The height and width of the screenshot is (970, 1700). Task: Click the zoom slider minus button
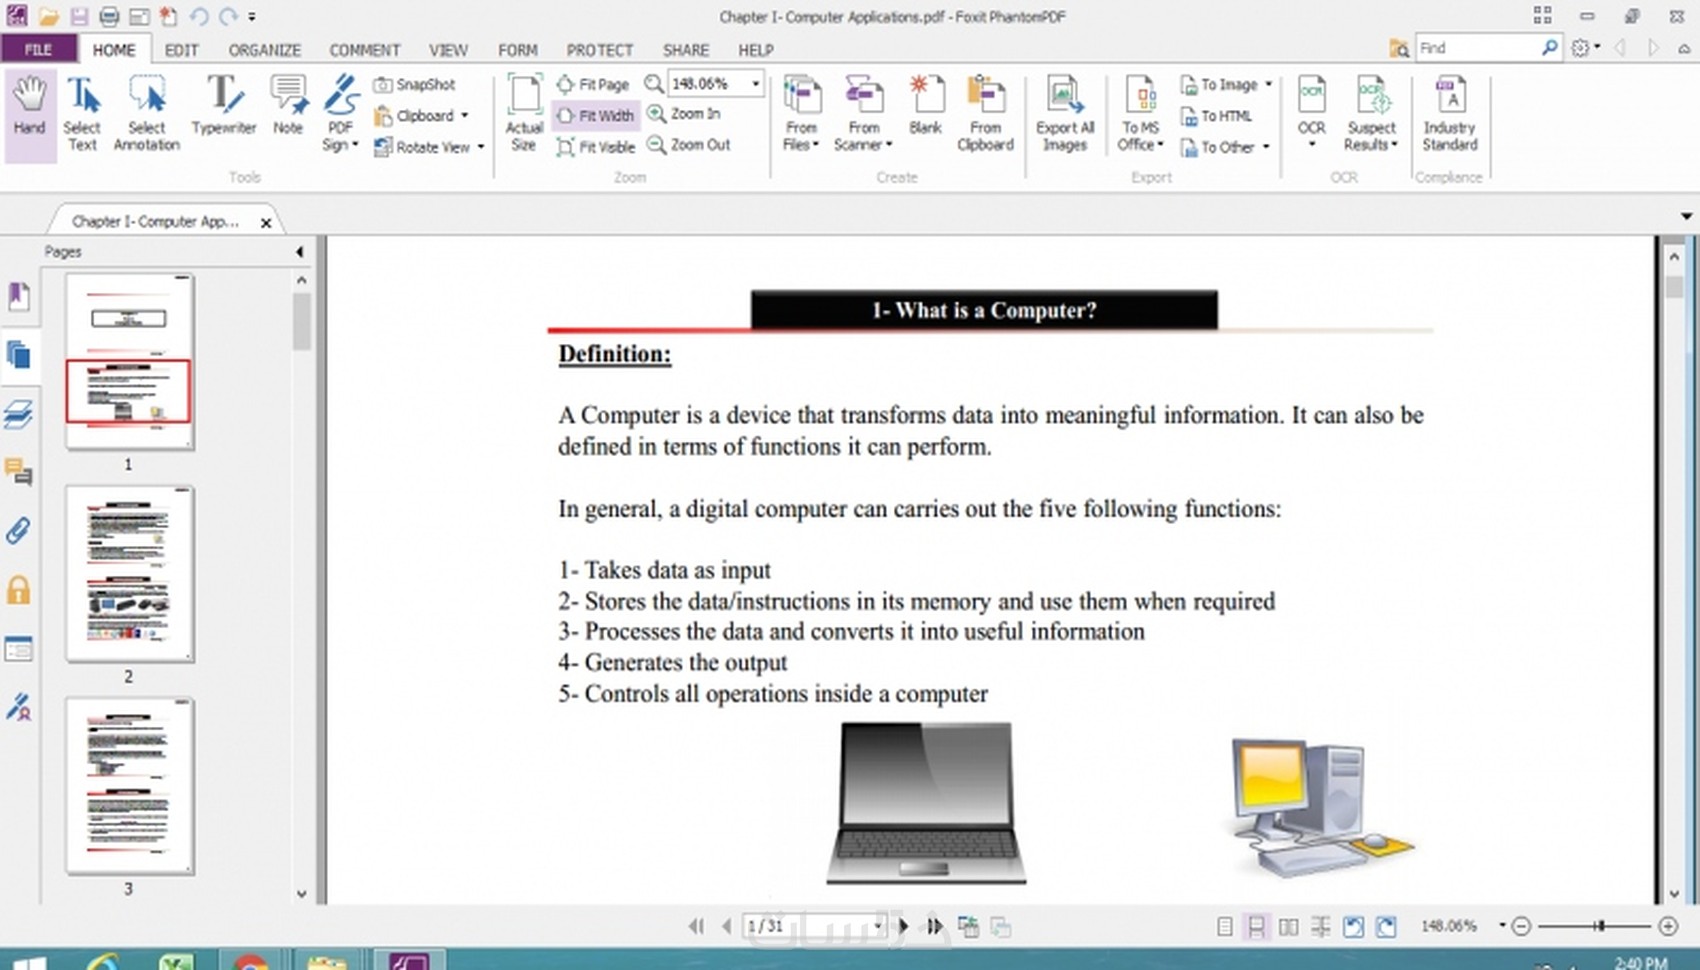pyautogui.click(x=1521, y=926)
